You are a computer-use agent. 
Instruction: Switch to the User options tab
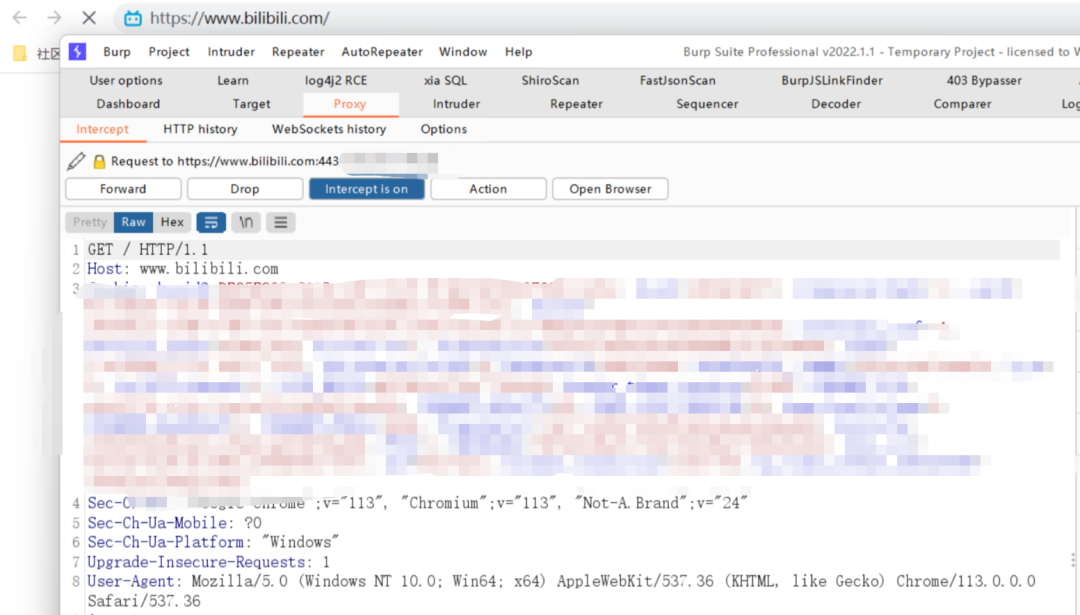pos(126,81)
